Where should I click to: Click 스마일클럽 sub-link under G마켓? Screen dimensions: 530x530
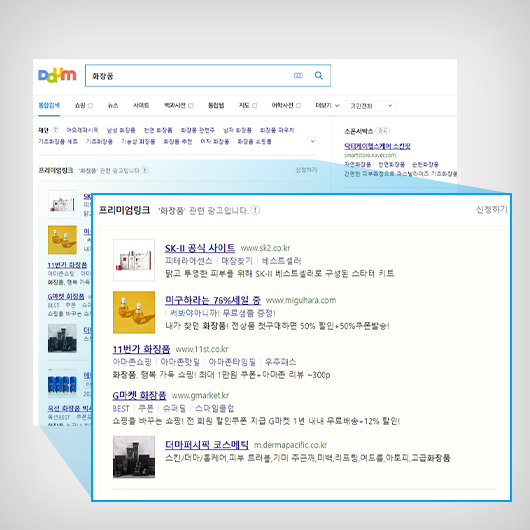[214, 408]
